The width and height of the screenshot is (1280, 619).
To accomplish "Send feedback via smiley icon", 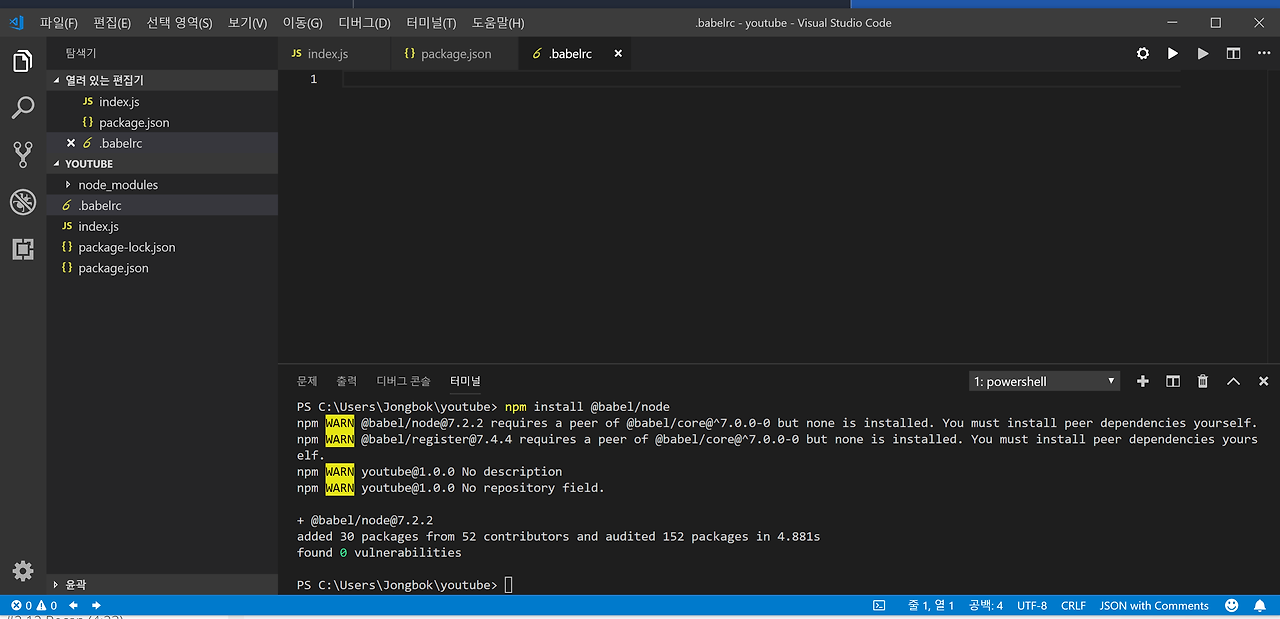I will tap(1232, 606).
